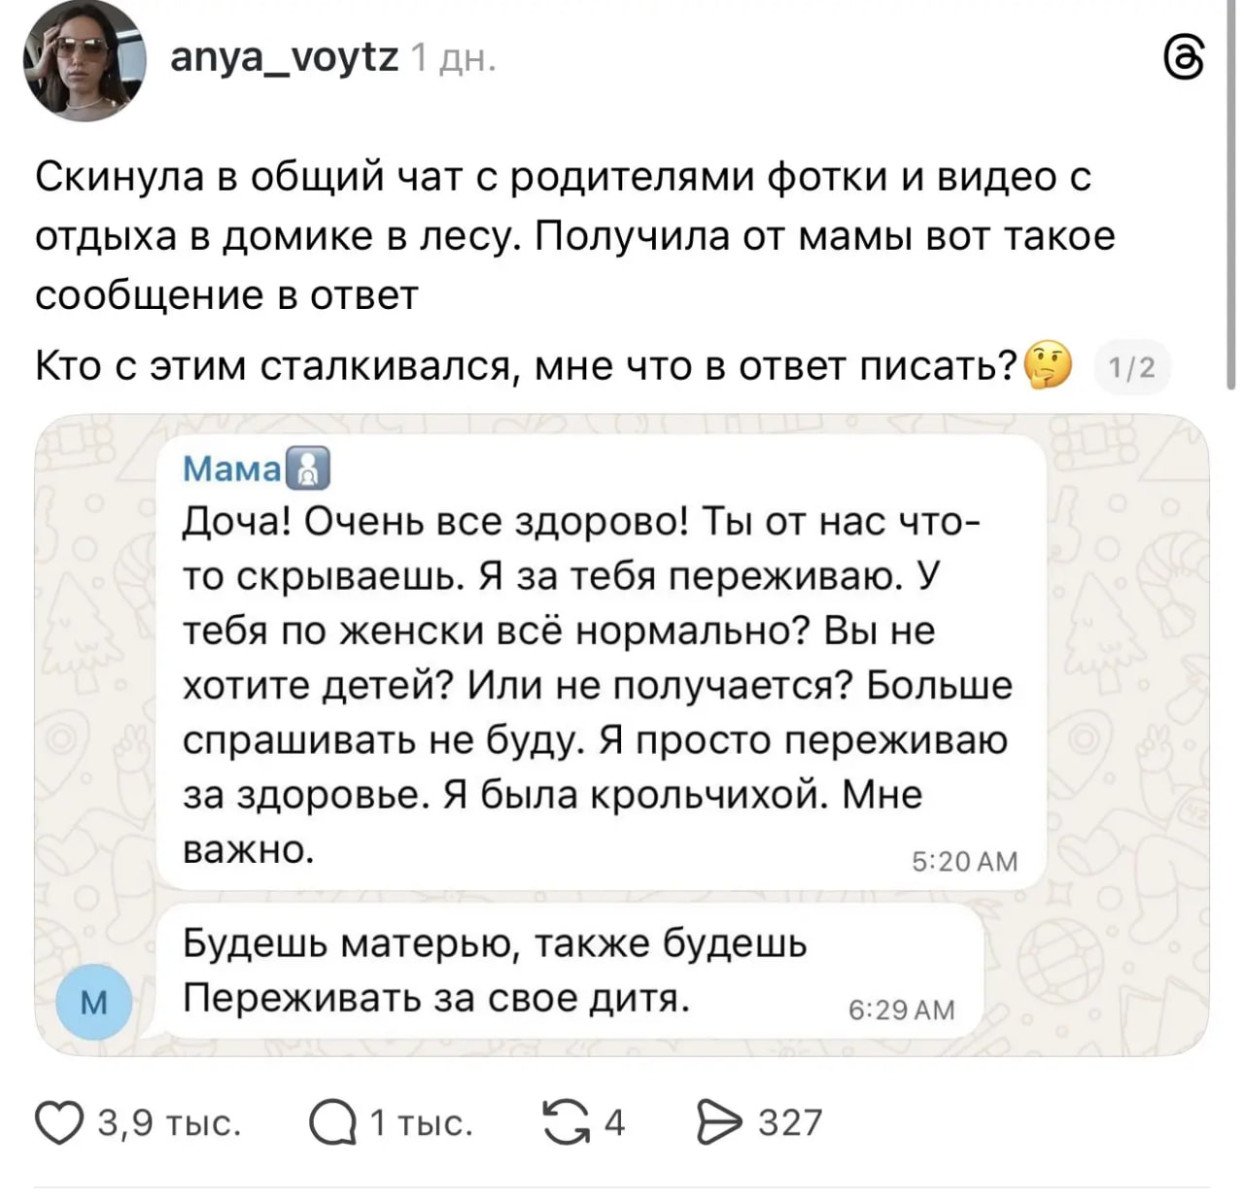Viewport: 1244px width, 1200px height.
Task: Click the "1/2" thread part indicator
Action: point(1131,368)
